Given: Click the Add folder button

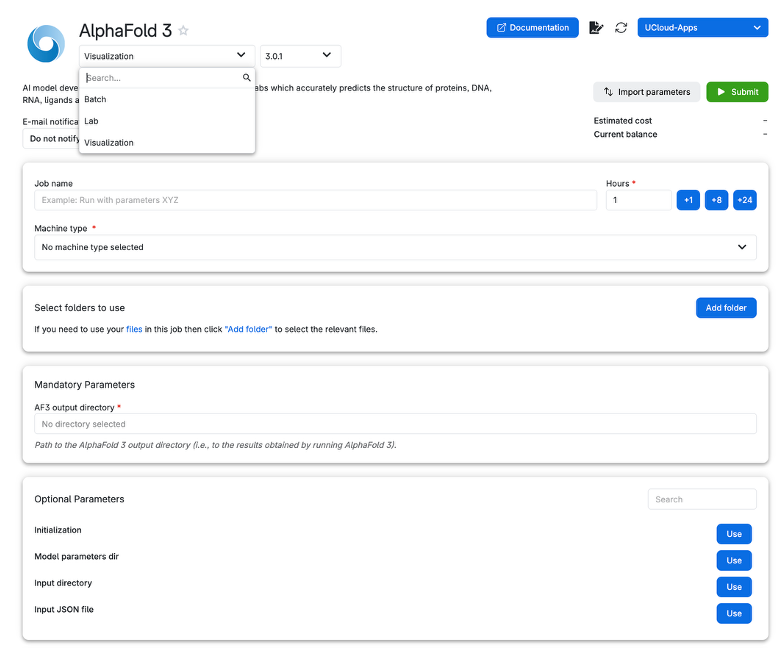Looking at the screenshot, I should (x=726, y=308).
